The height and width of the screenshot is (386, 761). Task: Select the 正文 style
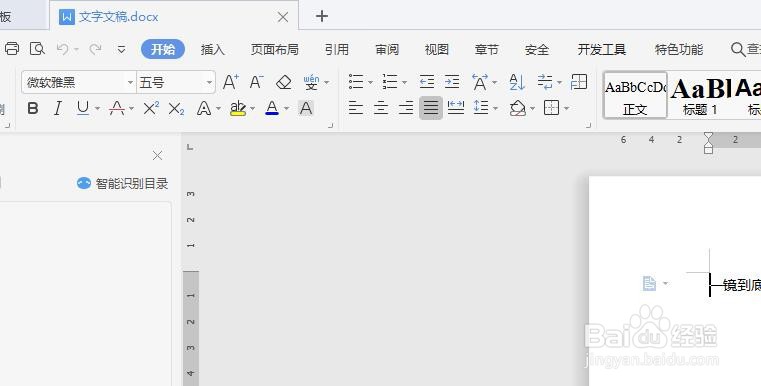click(x=635, y=95)
